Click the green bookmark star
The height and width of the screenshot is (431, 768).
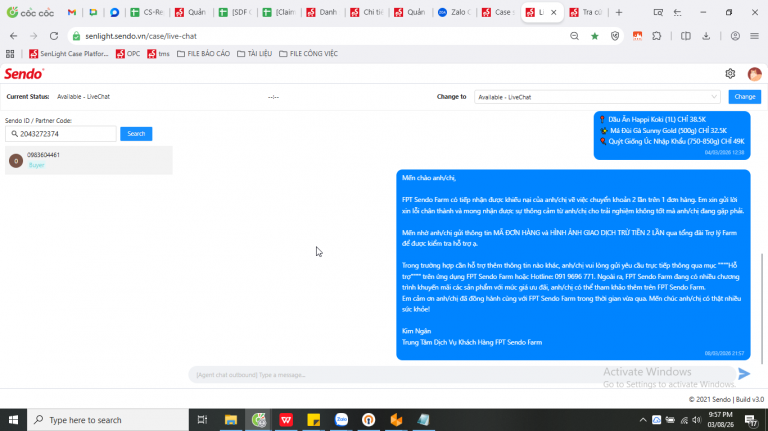(595, 36)
